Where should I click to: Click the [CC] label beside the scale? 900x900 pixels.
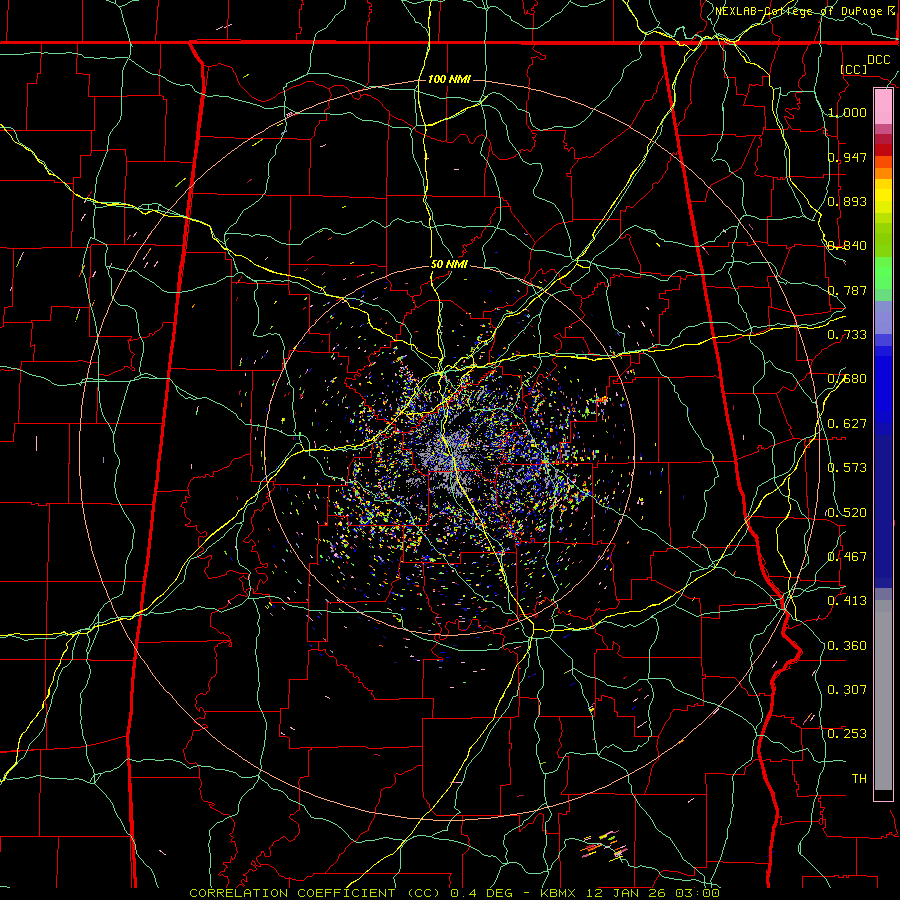853,69
